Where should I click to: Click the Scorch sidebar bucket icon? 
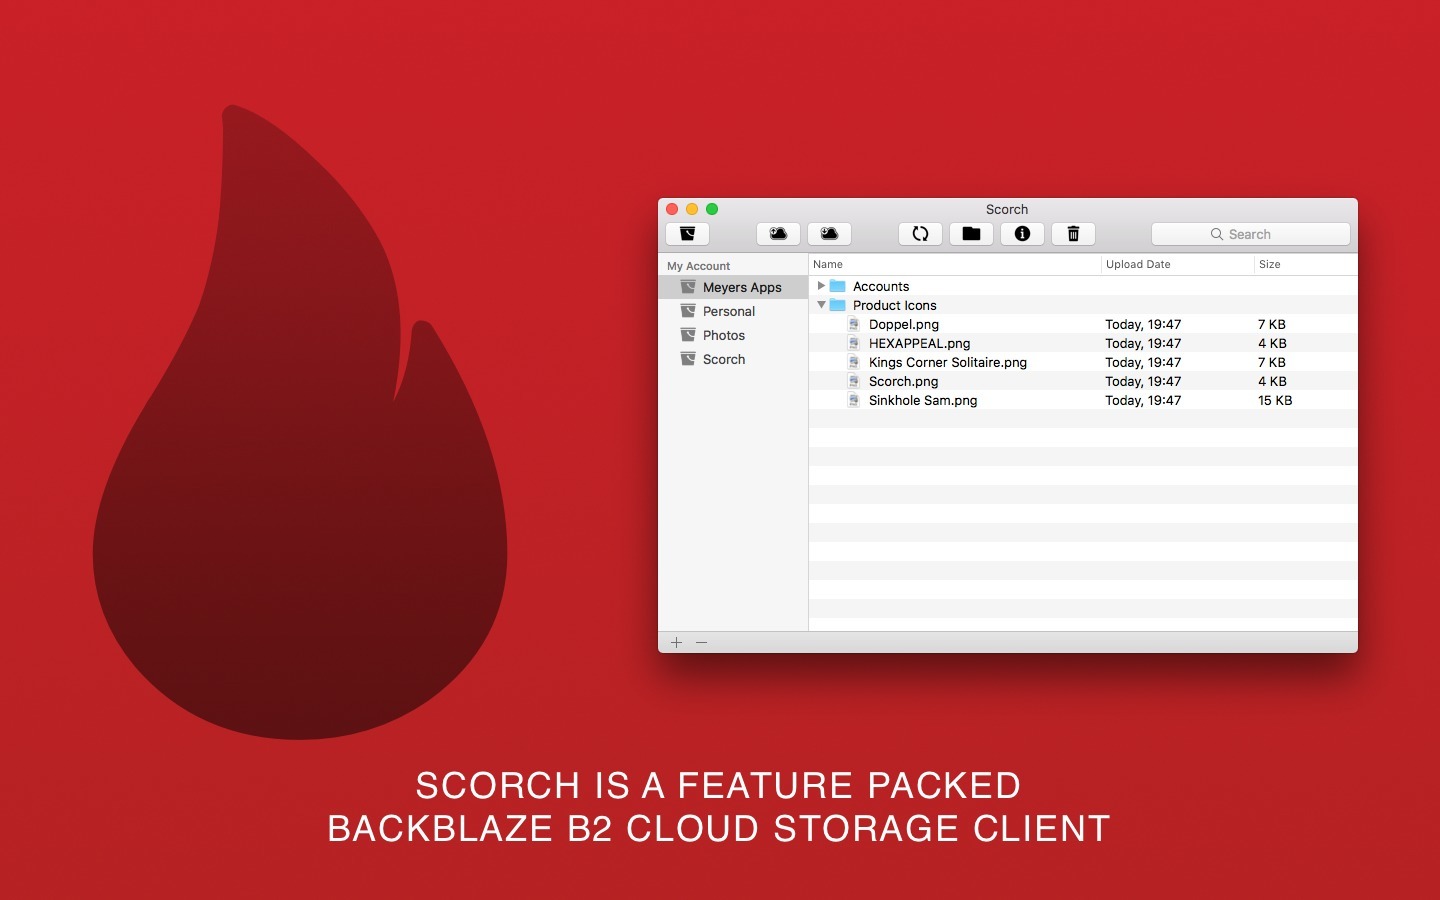[x=688, y=359]
